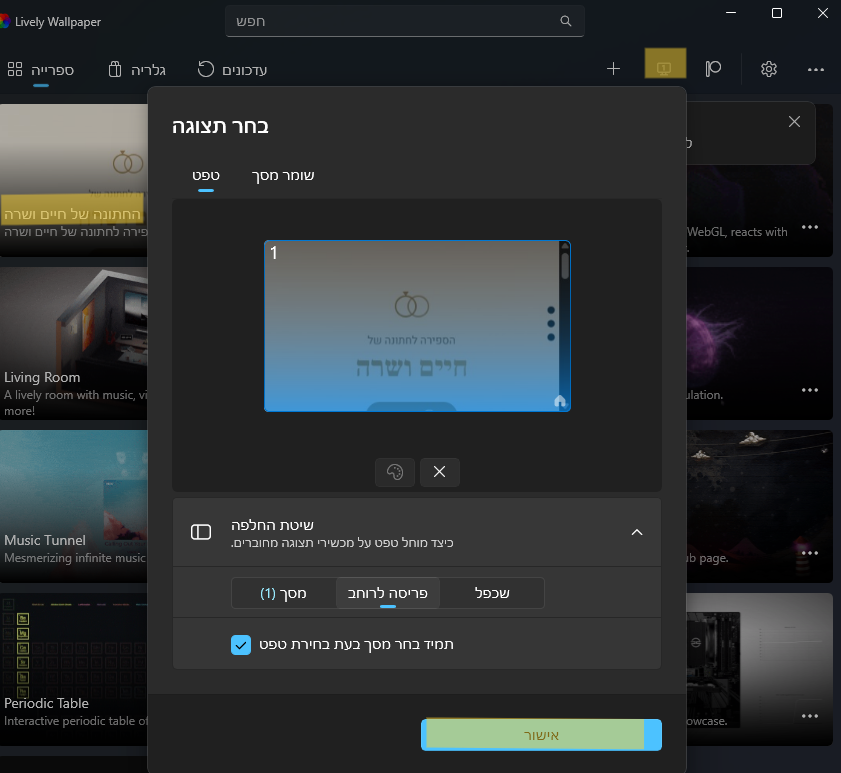Screen dimensions: 841x773
Task: Click the חפש search field
Action: coord(404,21)
